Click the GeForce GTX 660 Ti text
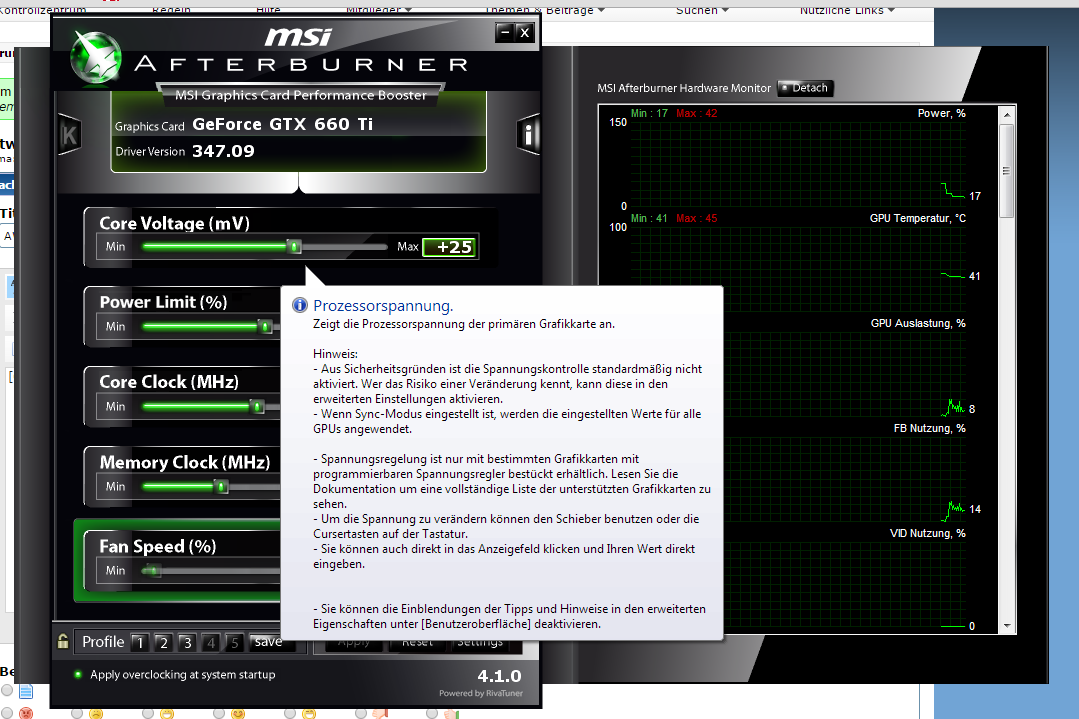Viewport: 1079px width, 719px height. [282, 125]
